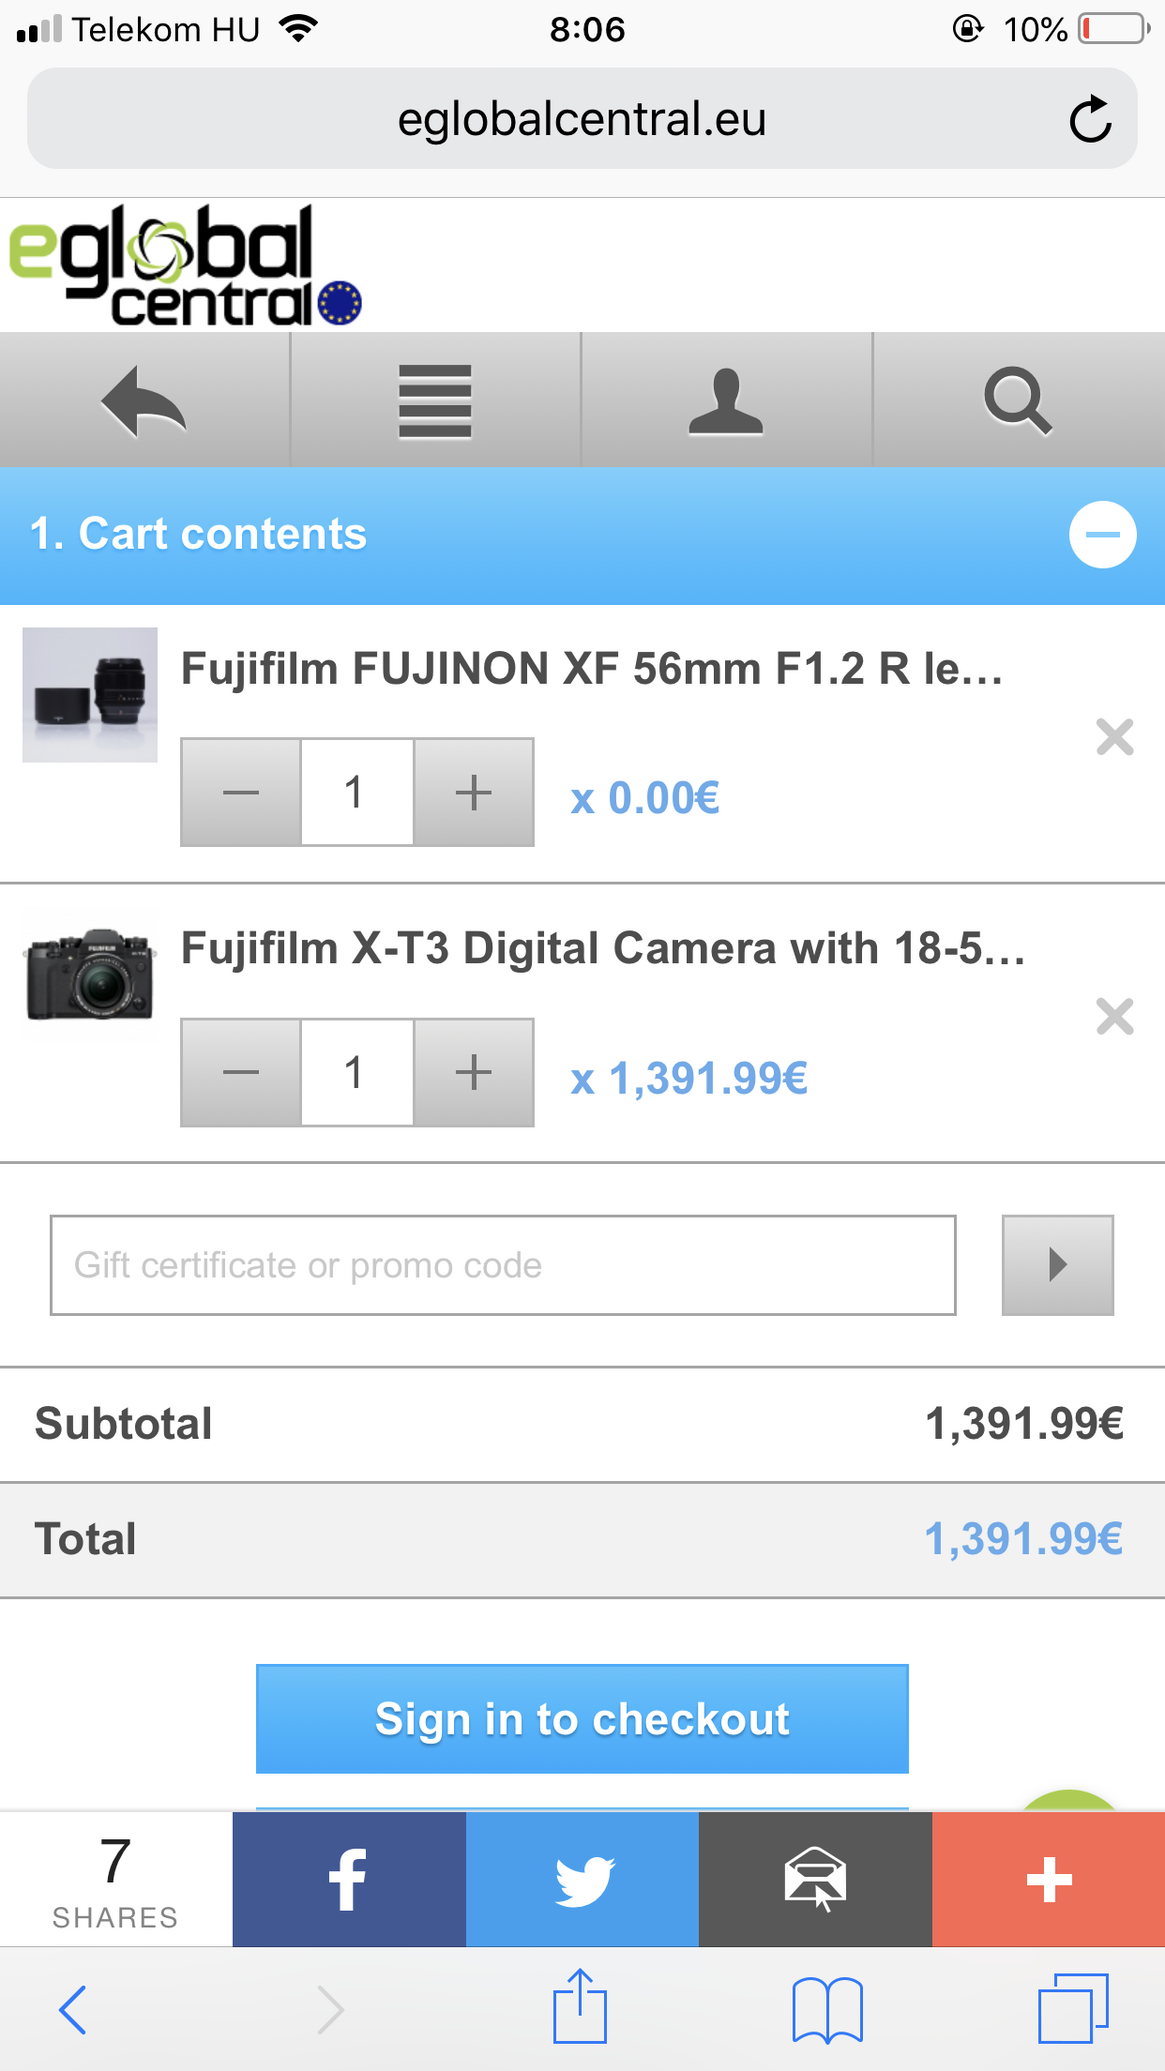
Task: Share on Facebook
Action: point(349,1879)
